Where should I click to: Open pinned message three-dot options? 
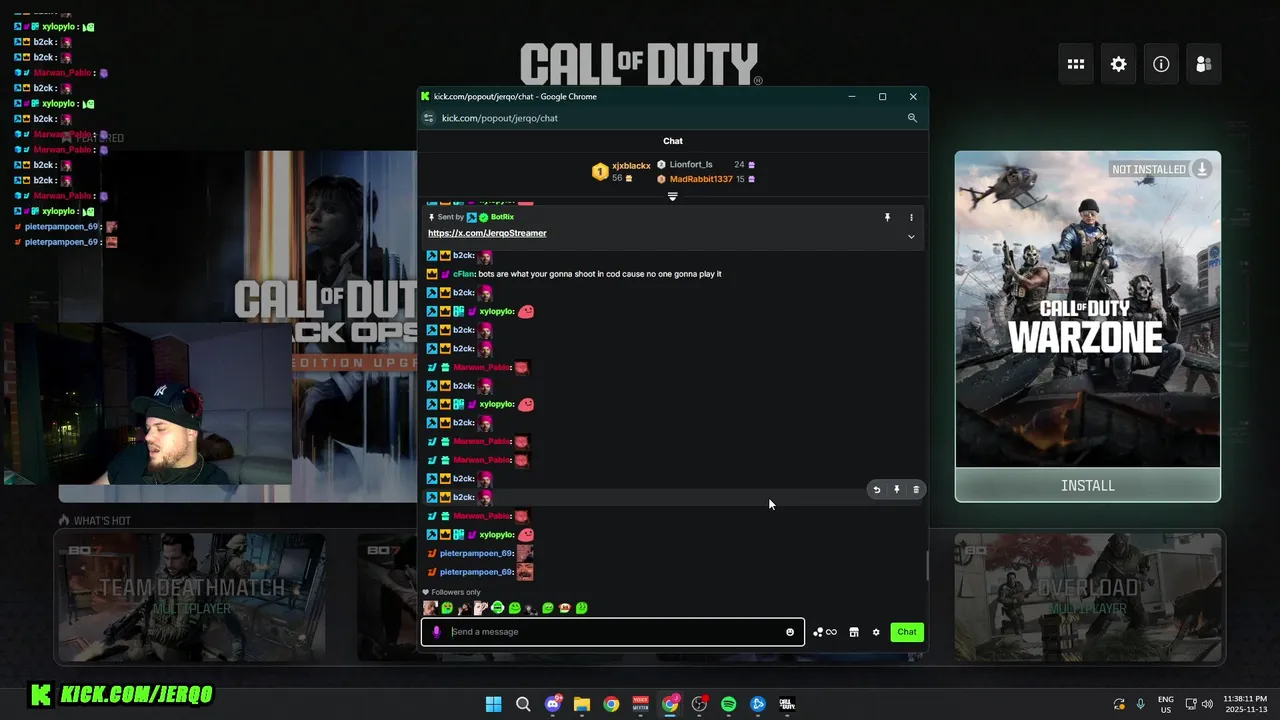click(911, 217)
